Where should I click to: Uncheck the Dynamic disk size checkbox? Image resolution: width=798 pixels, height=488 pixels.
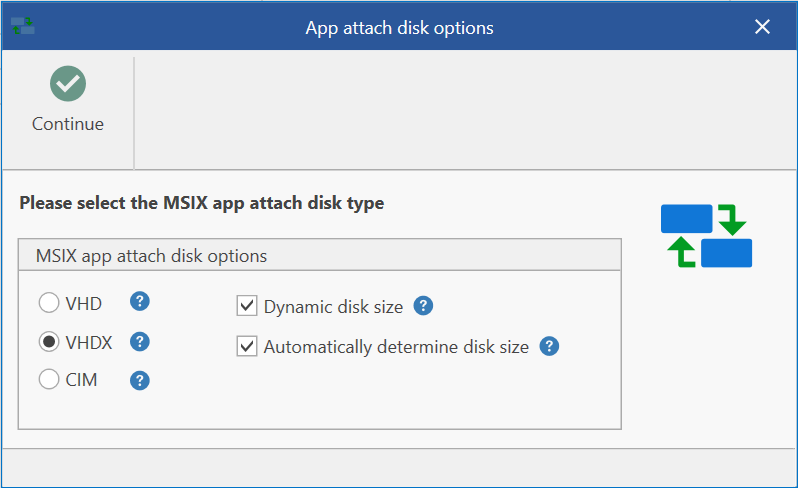247,306
